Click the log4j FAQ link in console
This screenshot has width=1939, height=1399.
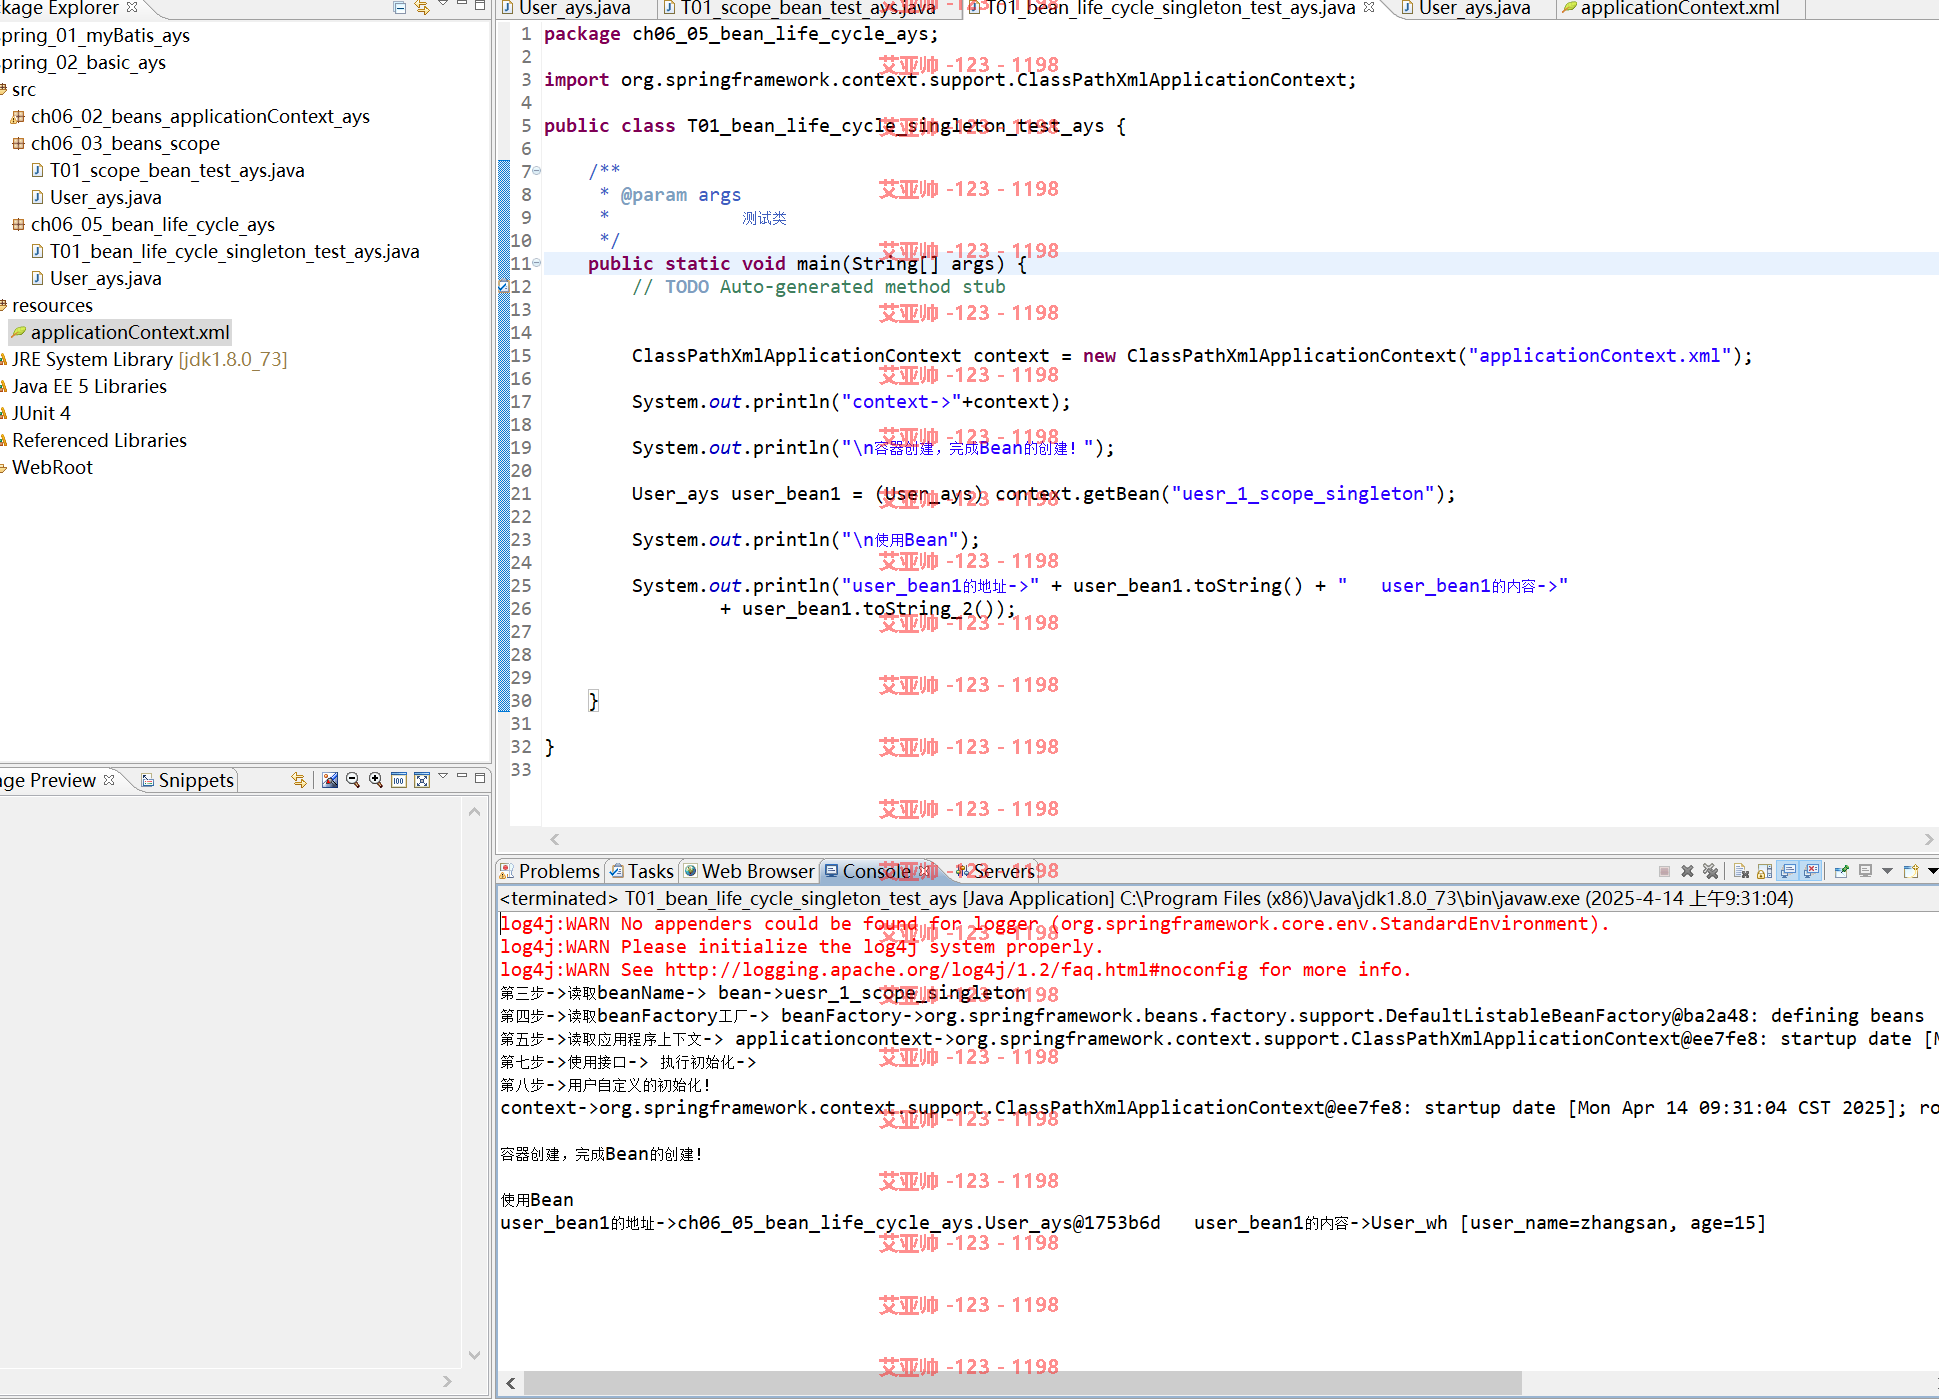point(956,969)
